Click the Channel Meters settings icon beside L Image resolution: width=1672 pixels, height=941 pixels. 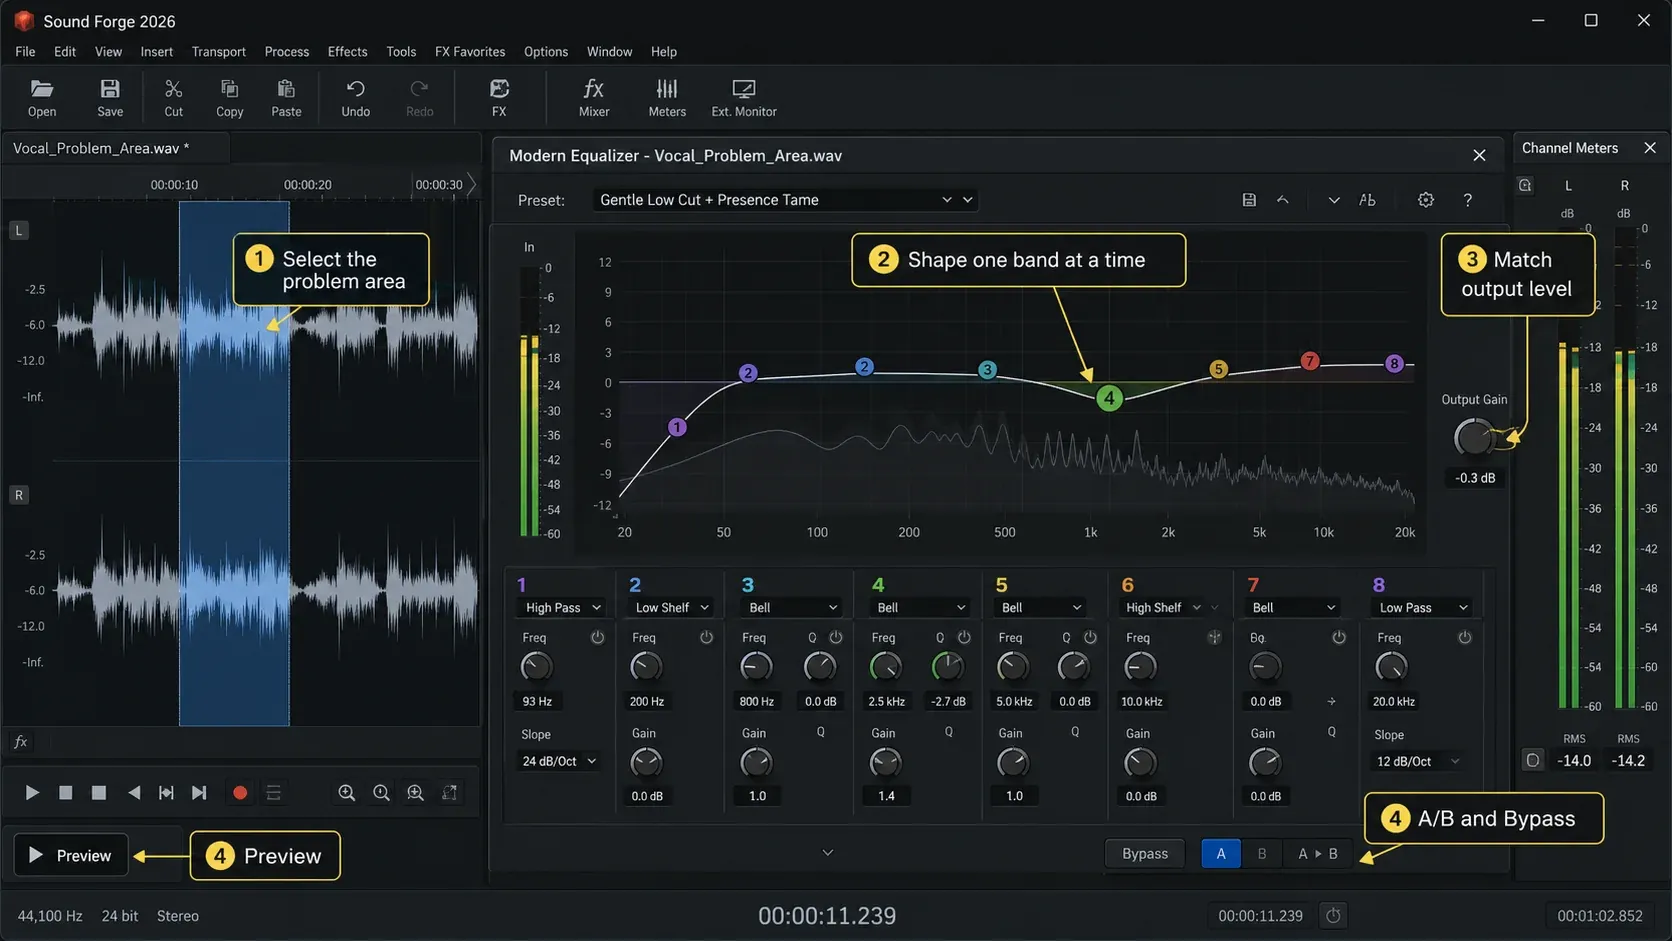point(1525,186)
